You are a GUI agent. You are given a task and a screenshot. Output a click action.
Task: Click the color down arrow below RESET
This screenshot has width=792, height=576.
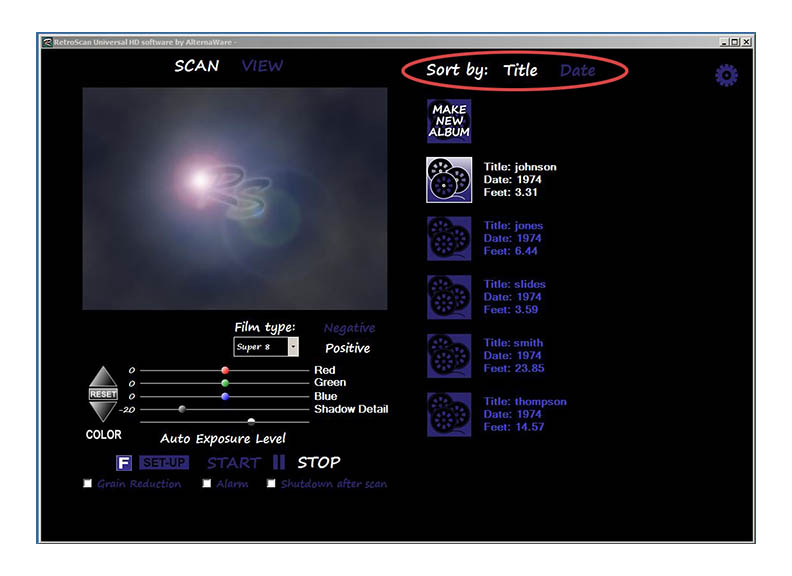click(103, 410)
